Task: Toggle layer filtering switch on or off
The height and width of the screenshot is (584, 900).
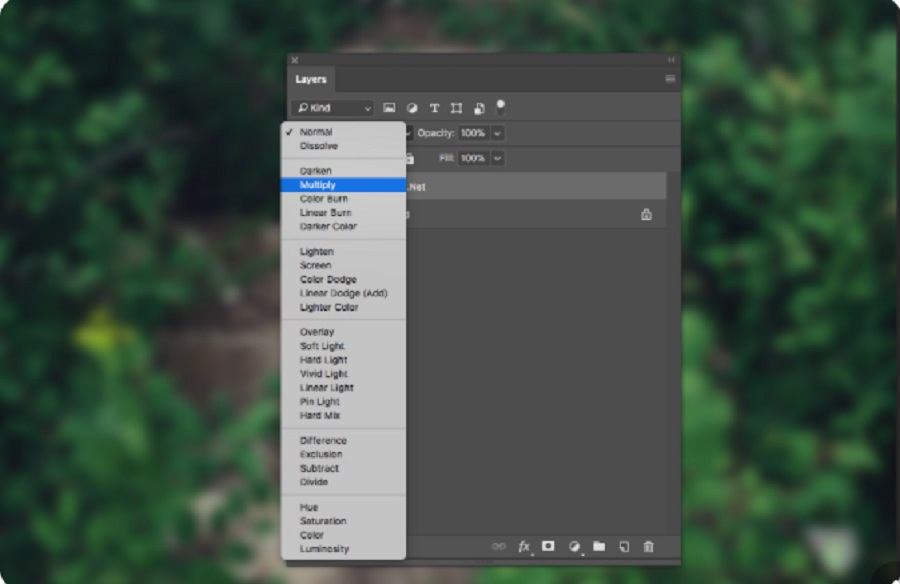Action: pos(501,106)
